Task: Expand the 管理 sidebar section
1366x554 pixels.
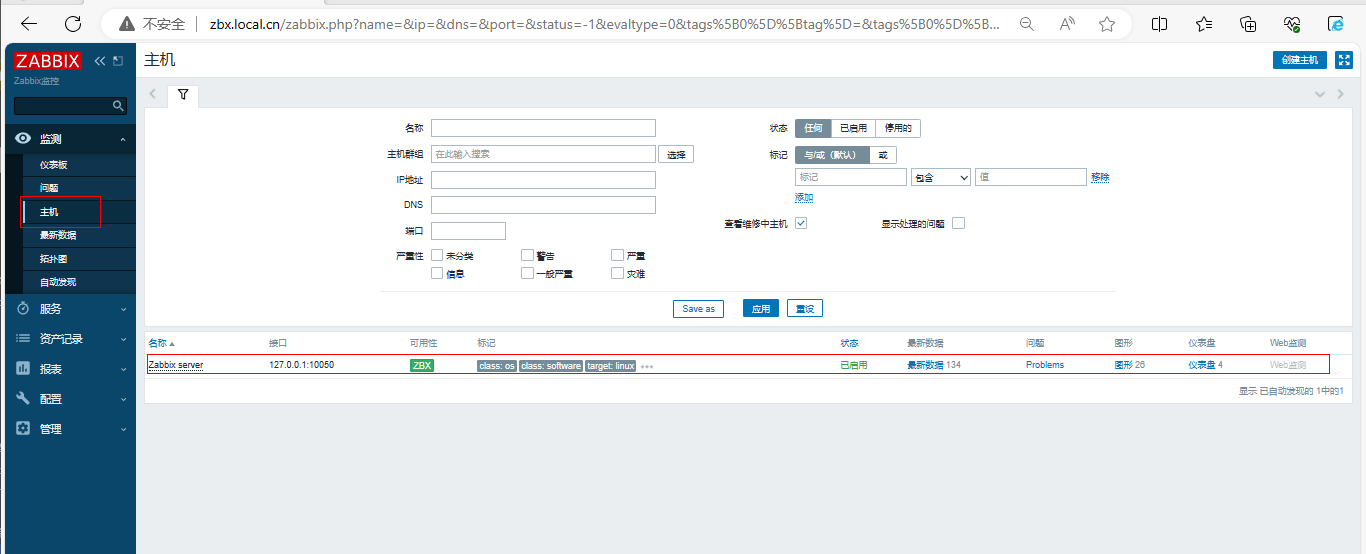Action: click(x=68, y=429)
